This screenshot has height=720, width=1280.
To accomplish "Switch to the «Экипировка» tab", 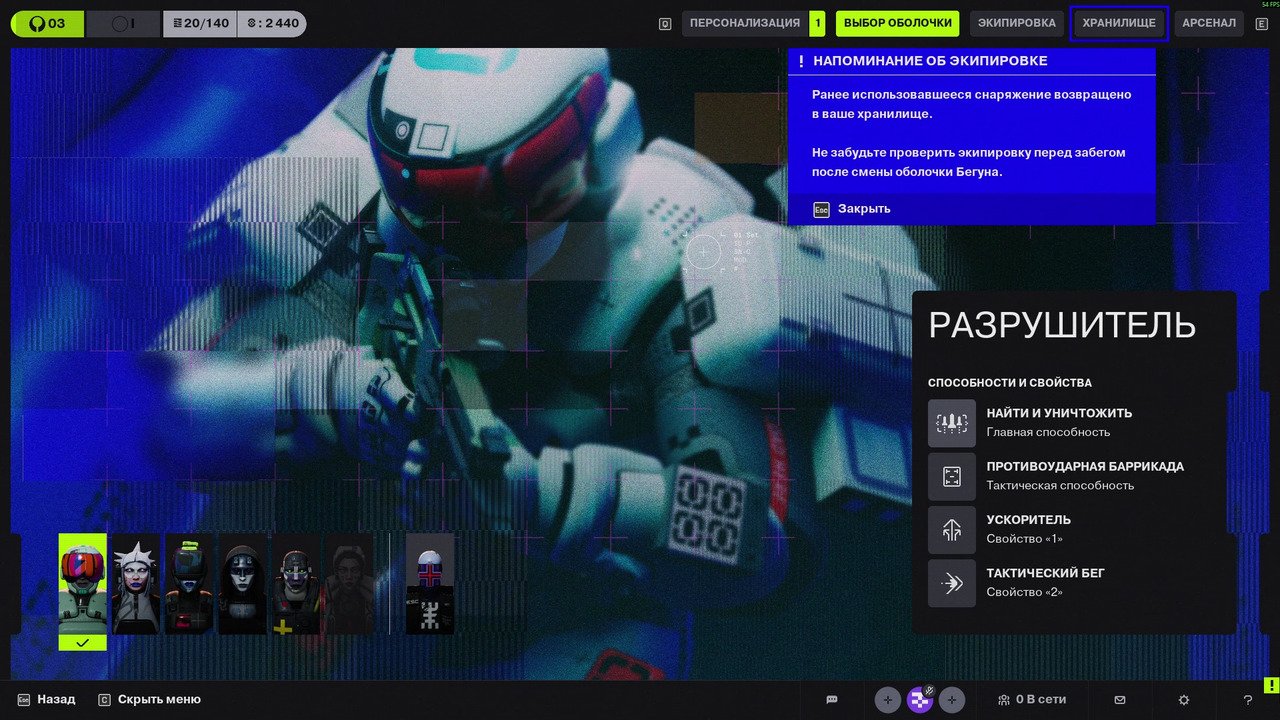I will coord(1016,23).
